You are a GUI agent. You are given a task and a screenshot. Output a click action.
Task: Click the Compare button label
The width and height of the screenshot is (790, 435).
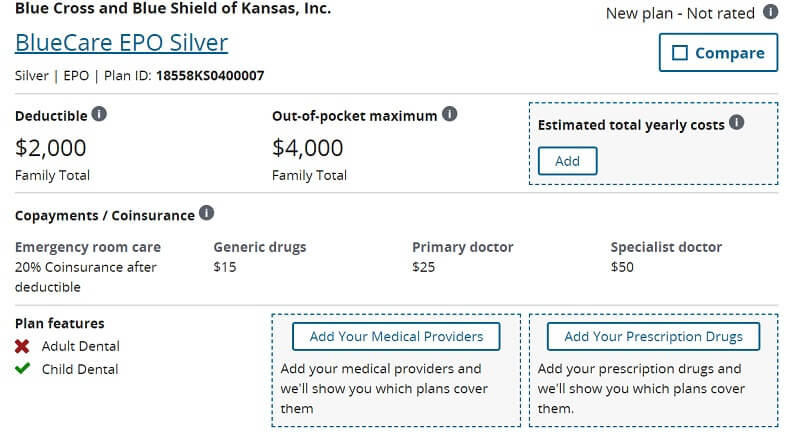click(730, 53)
